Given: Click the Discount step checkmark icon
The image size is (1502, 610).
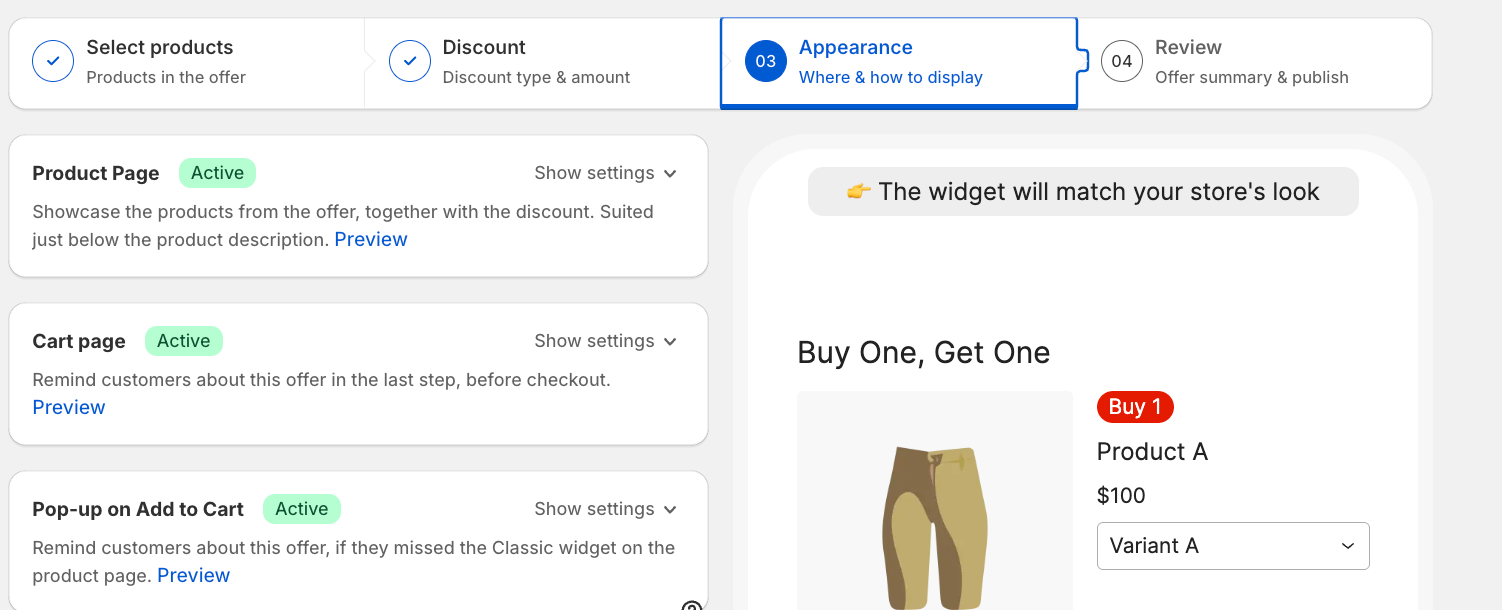Looking at the screenshot, I should click(x=410, y=61).
